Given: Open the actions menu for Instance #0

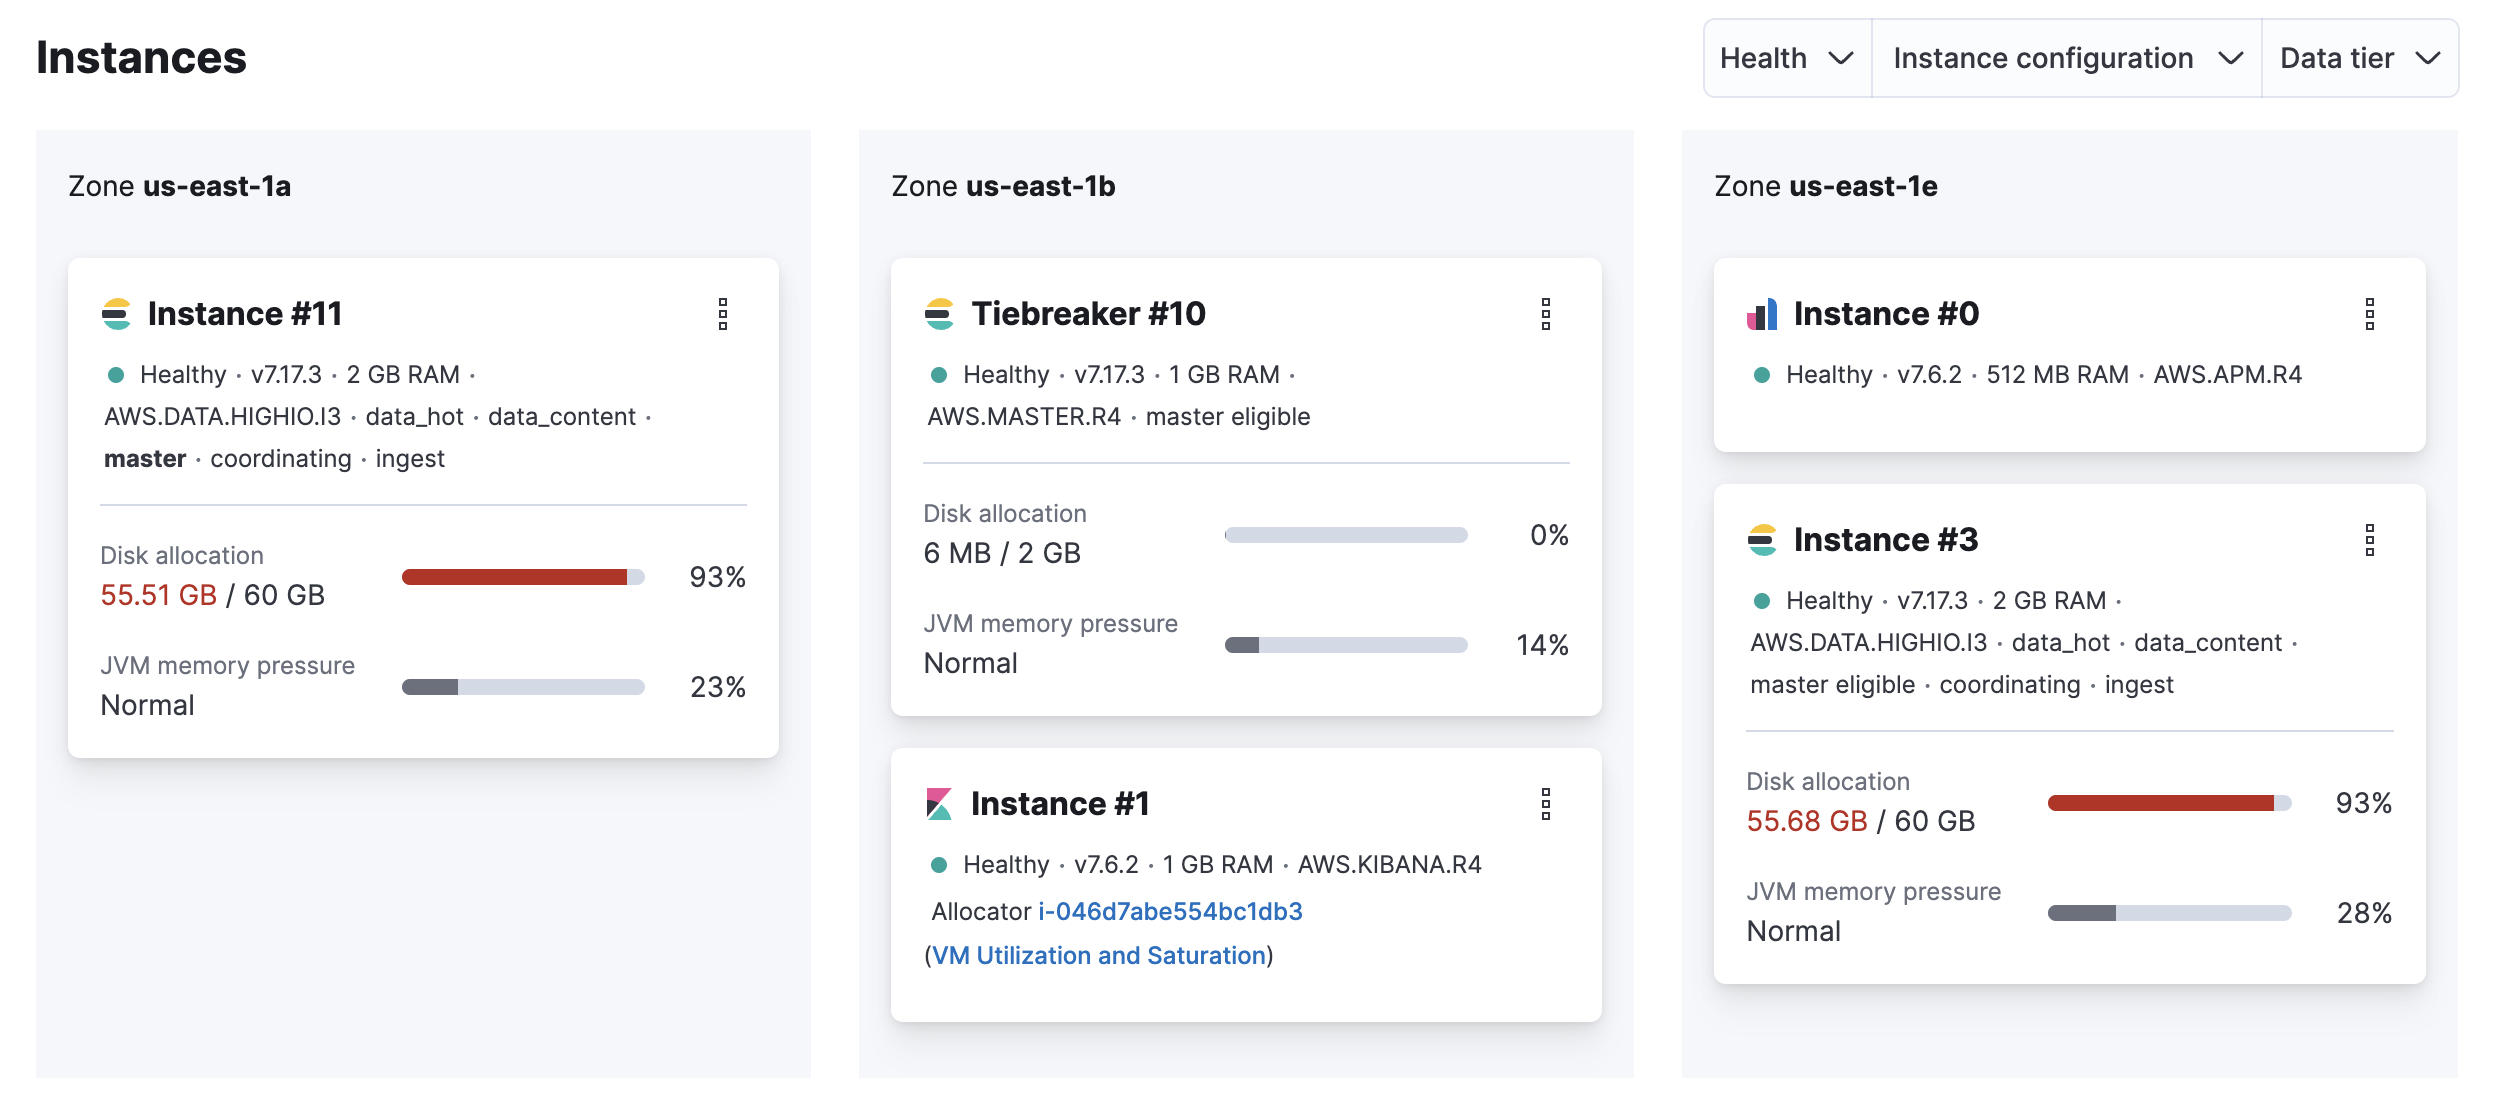Looking at the screenshot, I should coord(2369,315).
